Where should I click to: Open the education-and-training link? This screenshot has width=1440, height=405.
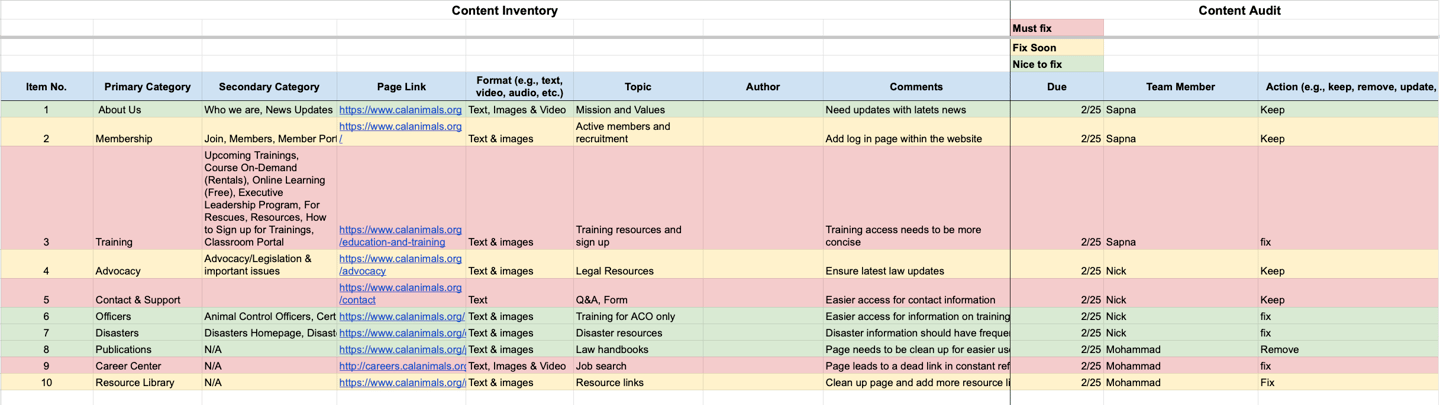(400, 236)
